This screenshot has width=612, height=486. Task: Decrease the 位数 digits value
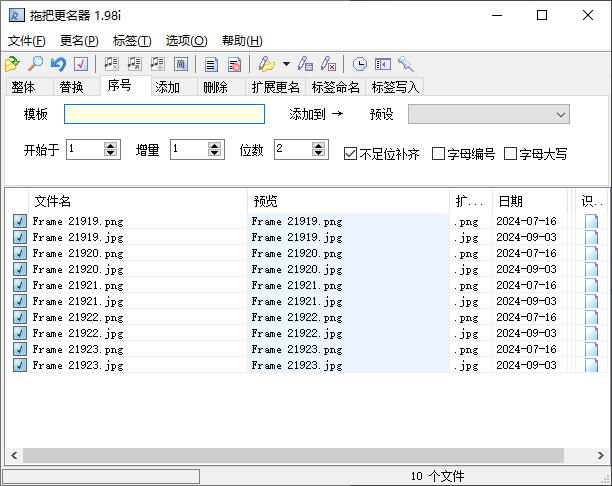pos(318,153)
